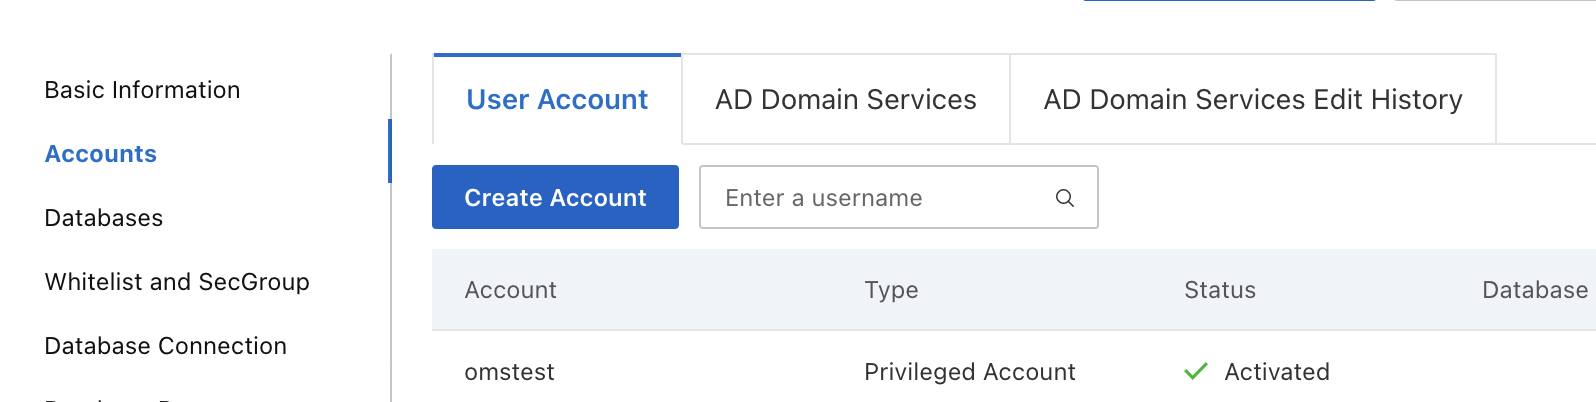The height and width of the screenshot is (402, 1596).
Task: Click the Status column header
Action: [x=1220, y=290]
